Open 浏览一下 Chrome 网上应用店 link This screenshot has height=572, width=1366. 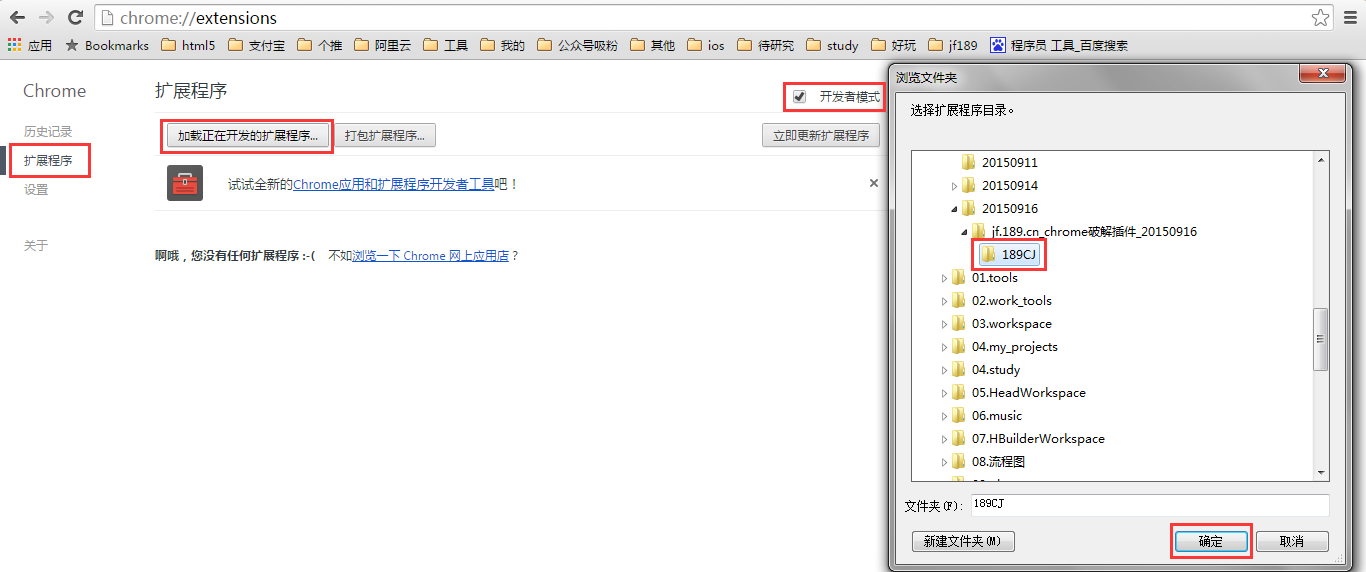click(431, 256)
